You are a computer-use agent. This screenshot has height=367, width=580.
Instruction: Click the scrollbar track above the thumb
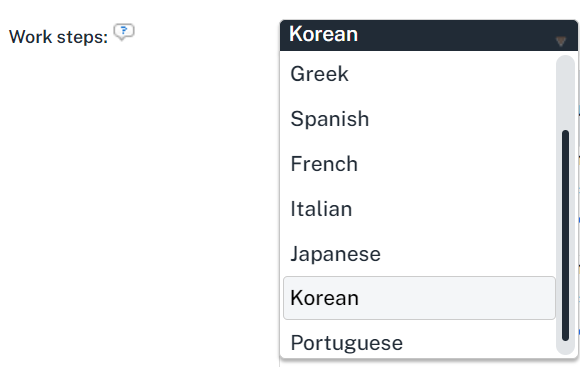point(565,92)
